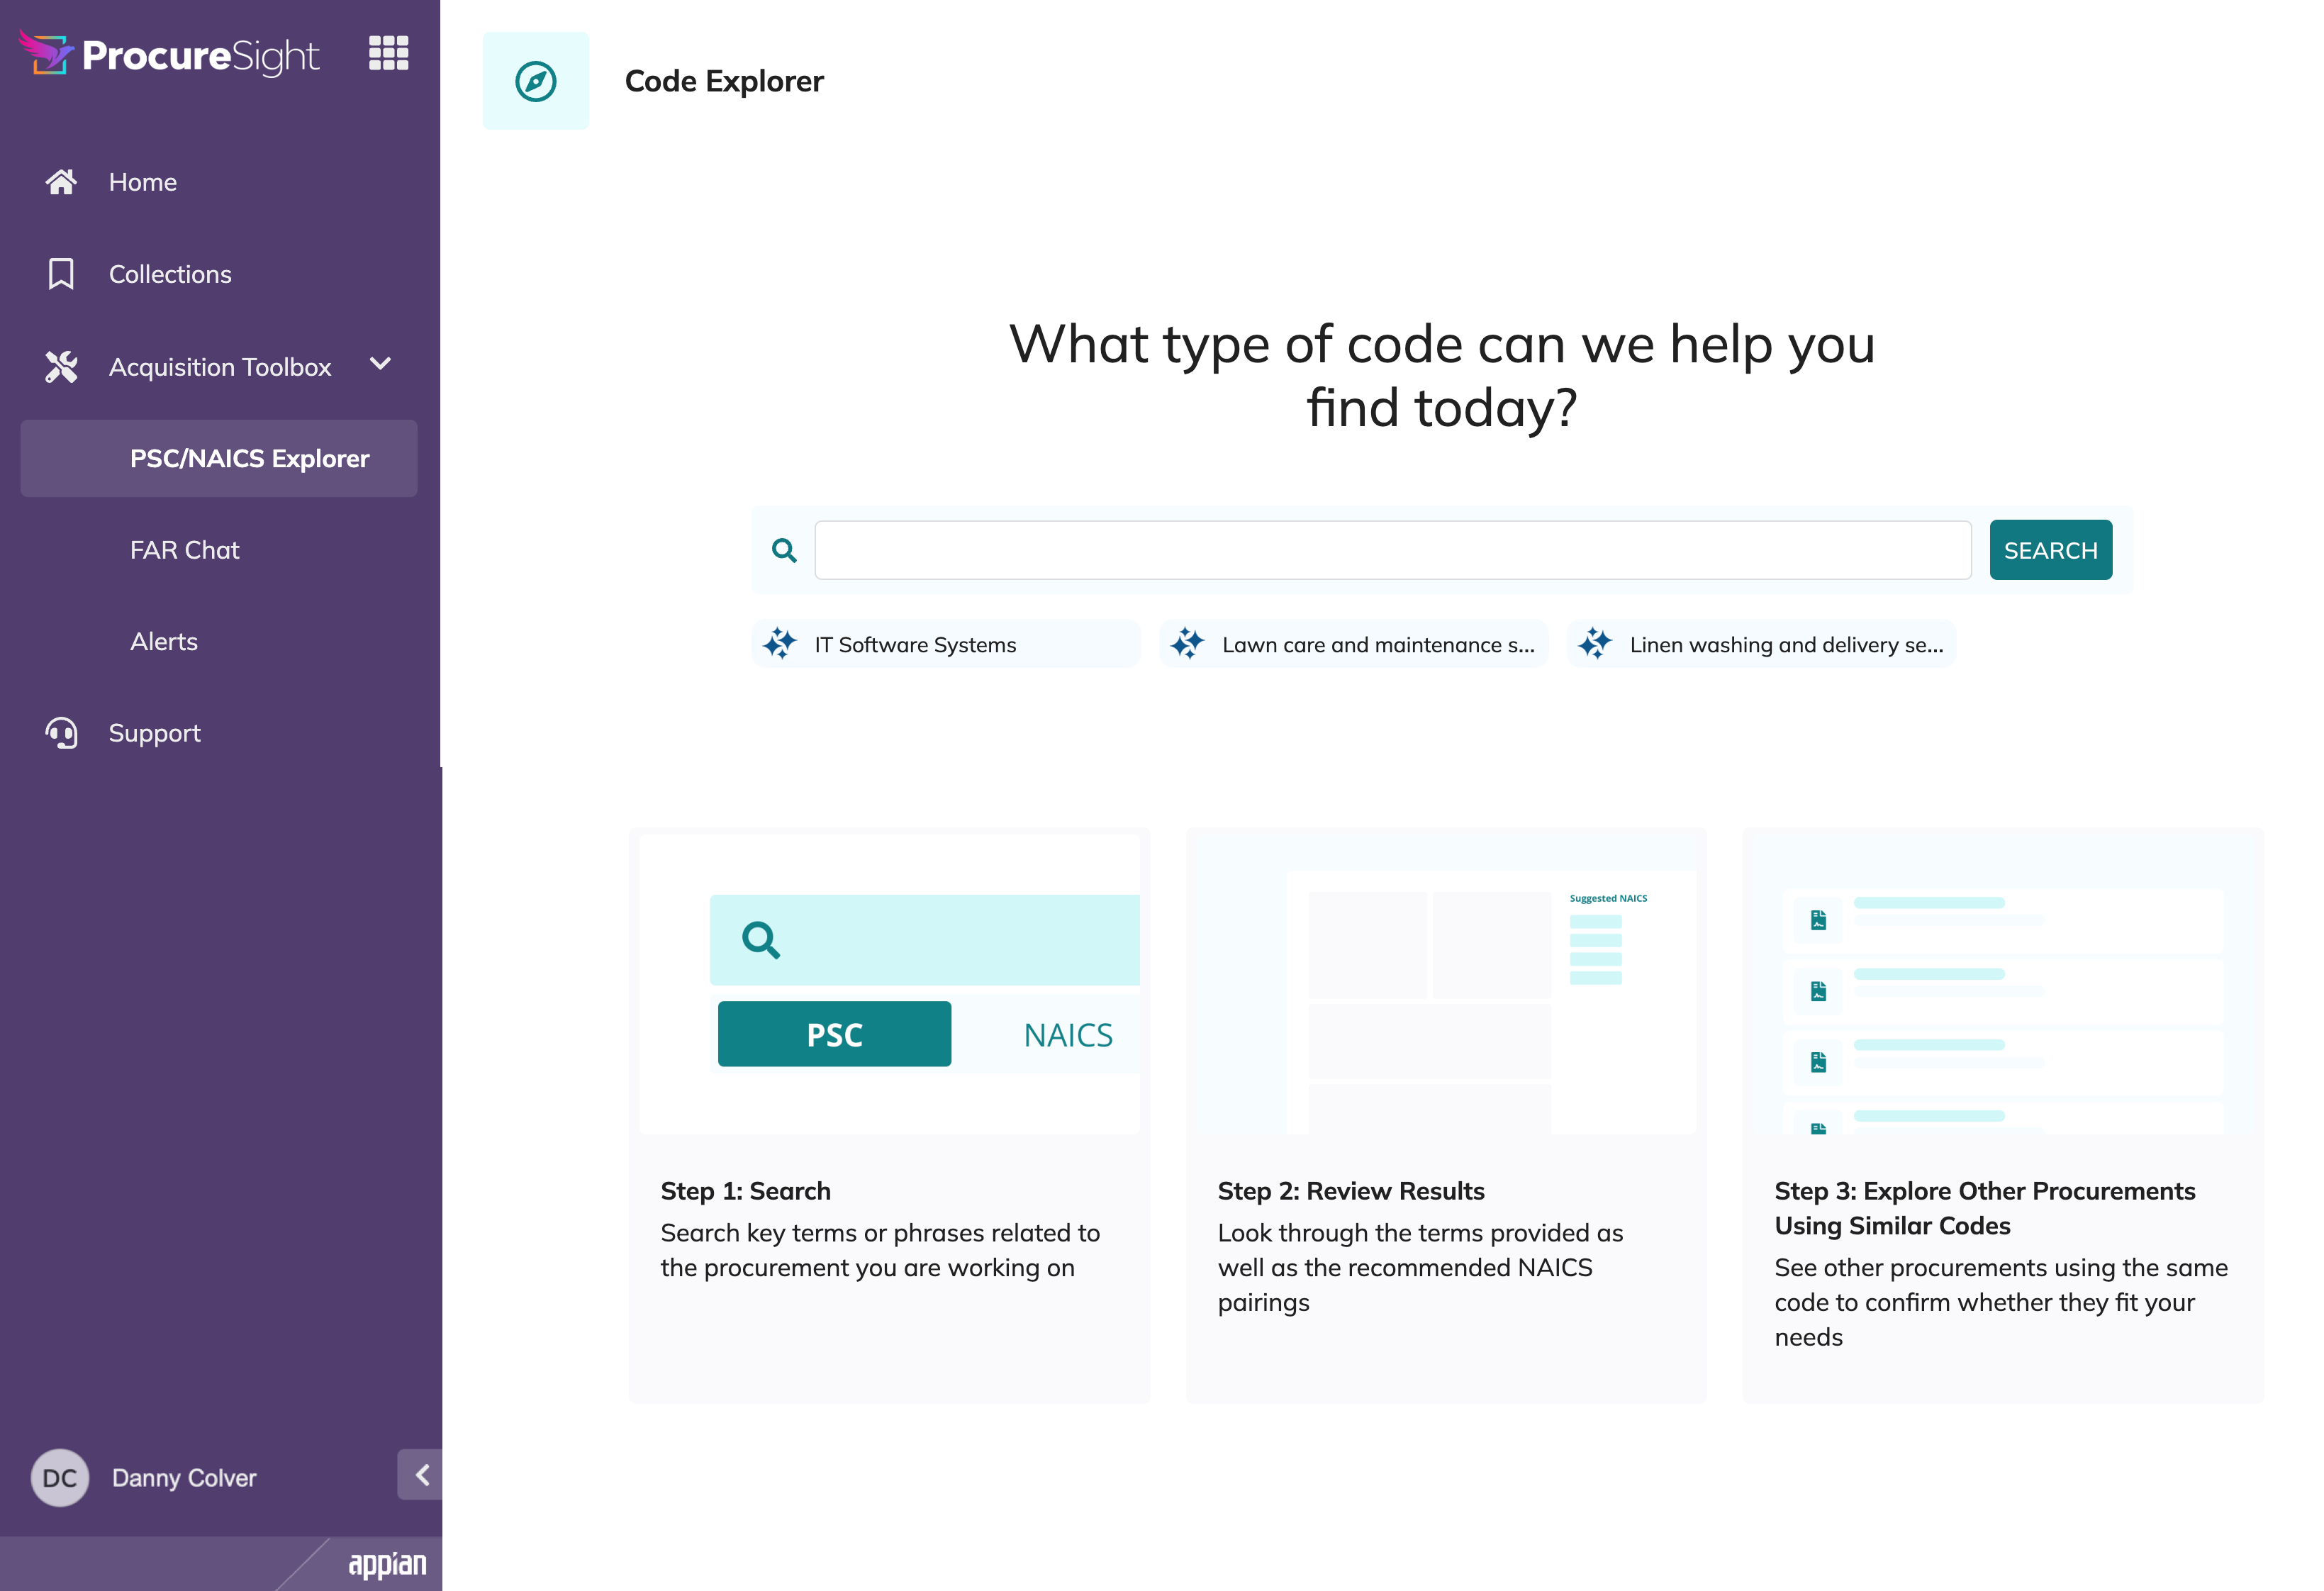
Task: Select Linen washing and delivery suggestion
Action: [x=1761, y=644]
